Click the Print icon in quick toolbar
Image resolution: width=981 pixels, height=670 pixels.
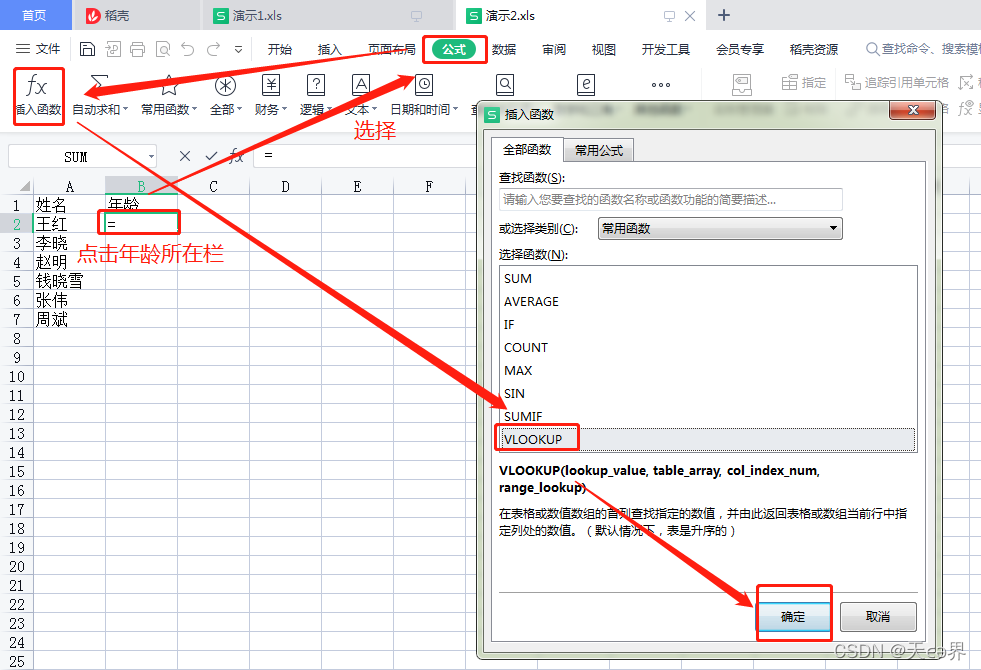[x=138, y=49]
